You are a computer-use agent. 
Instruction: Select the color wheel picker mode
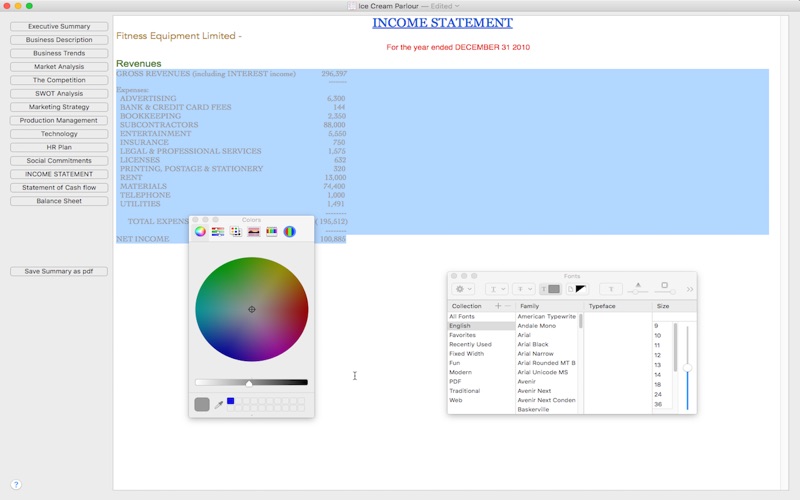tap(200, 231)
